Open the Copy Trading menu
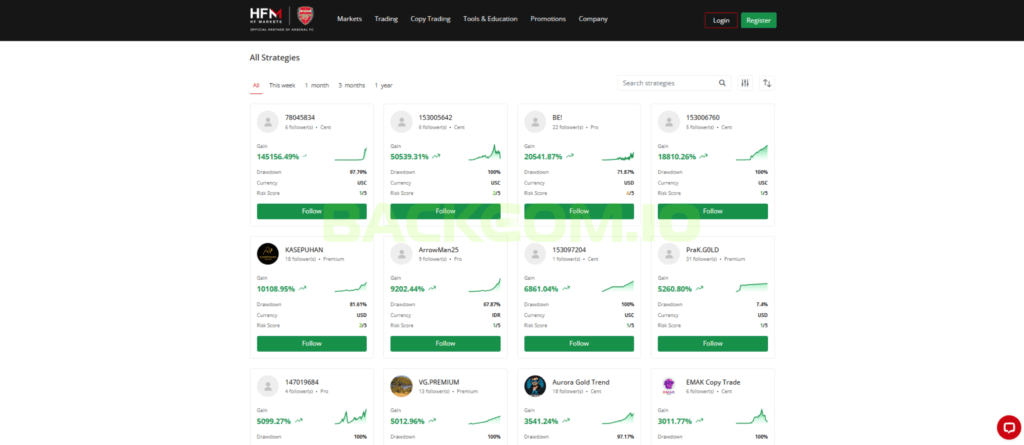This screenshot has height=445, width=1024. pyautogui.click(x=430, y=19)
